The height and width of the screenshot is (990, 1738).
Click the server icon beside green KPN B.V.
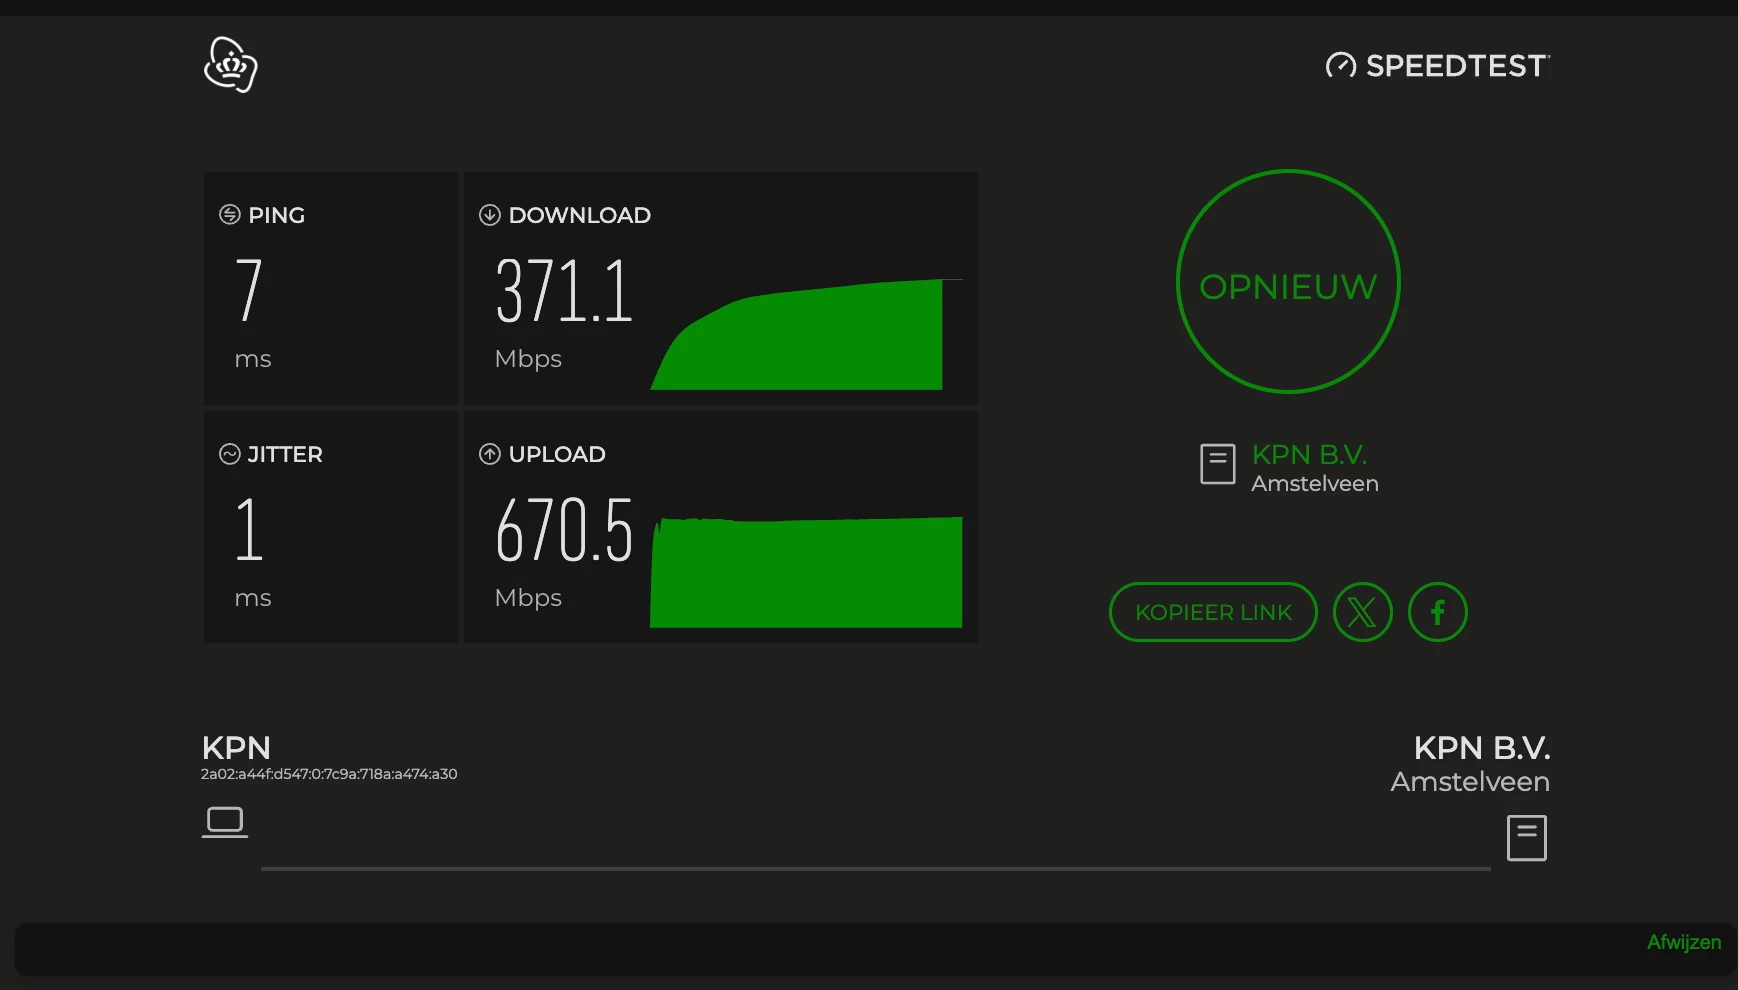click(1217, 464)
